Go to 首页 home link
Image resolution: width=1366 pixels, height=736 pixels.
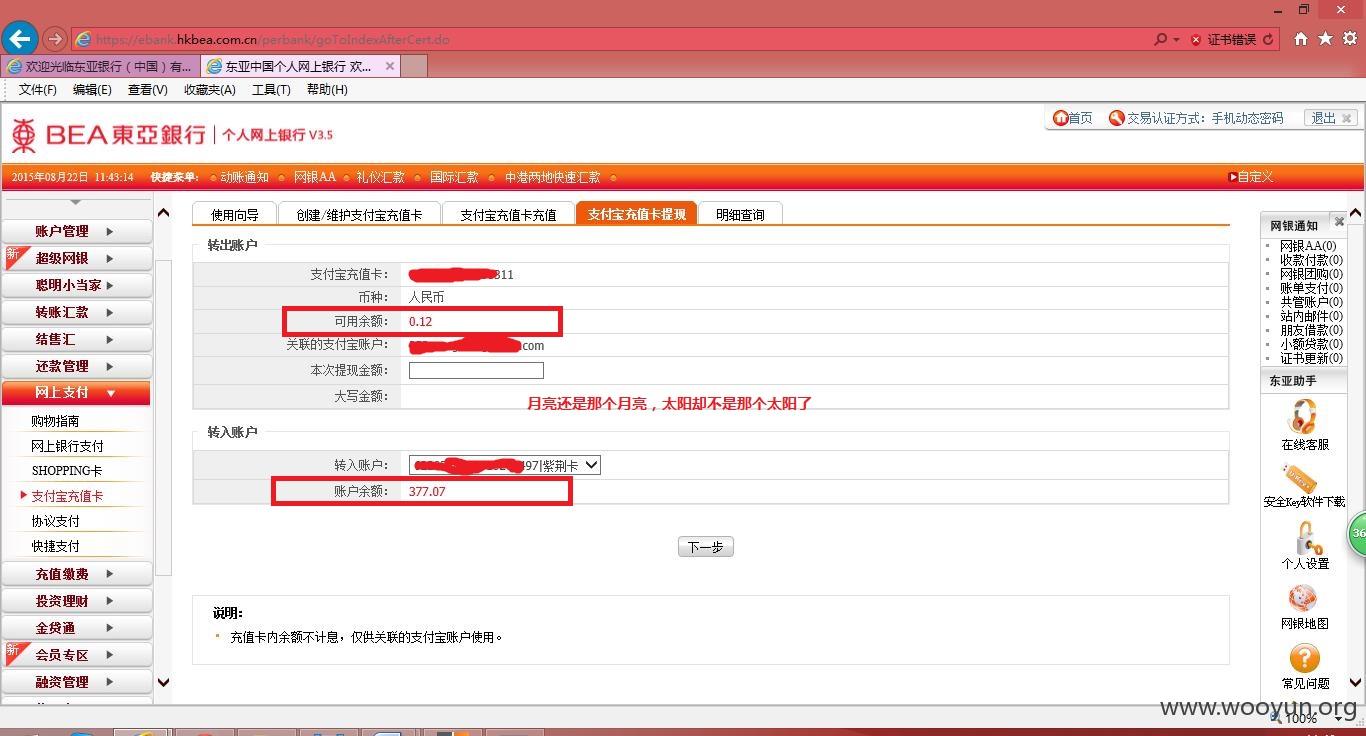(x=1073, y=118)
